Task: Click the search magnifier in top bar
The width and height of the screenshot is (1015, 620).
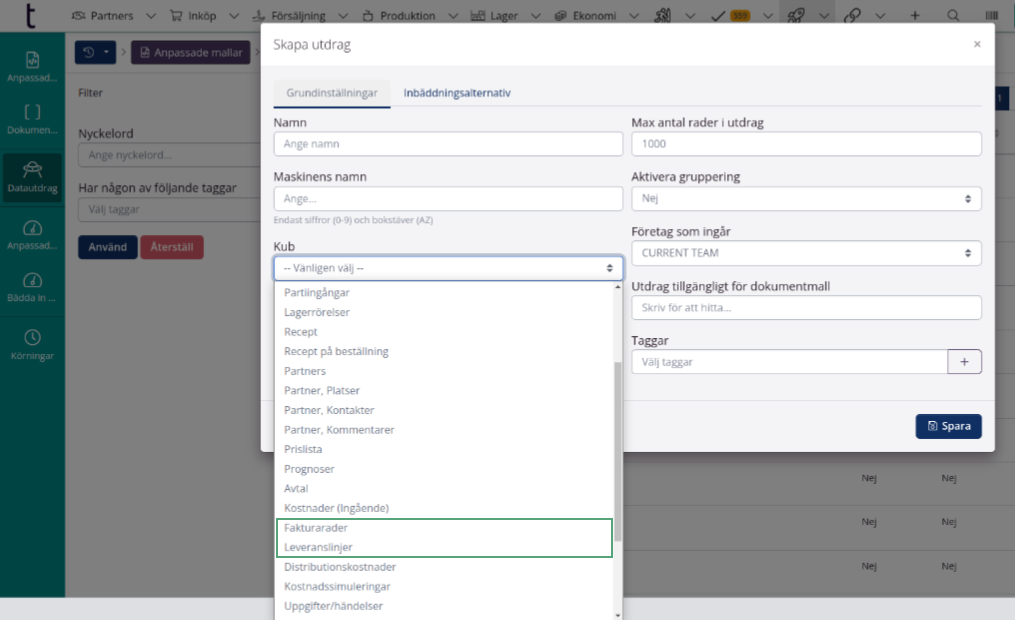Action: click(953, 16)
